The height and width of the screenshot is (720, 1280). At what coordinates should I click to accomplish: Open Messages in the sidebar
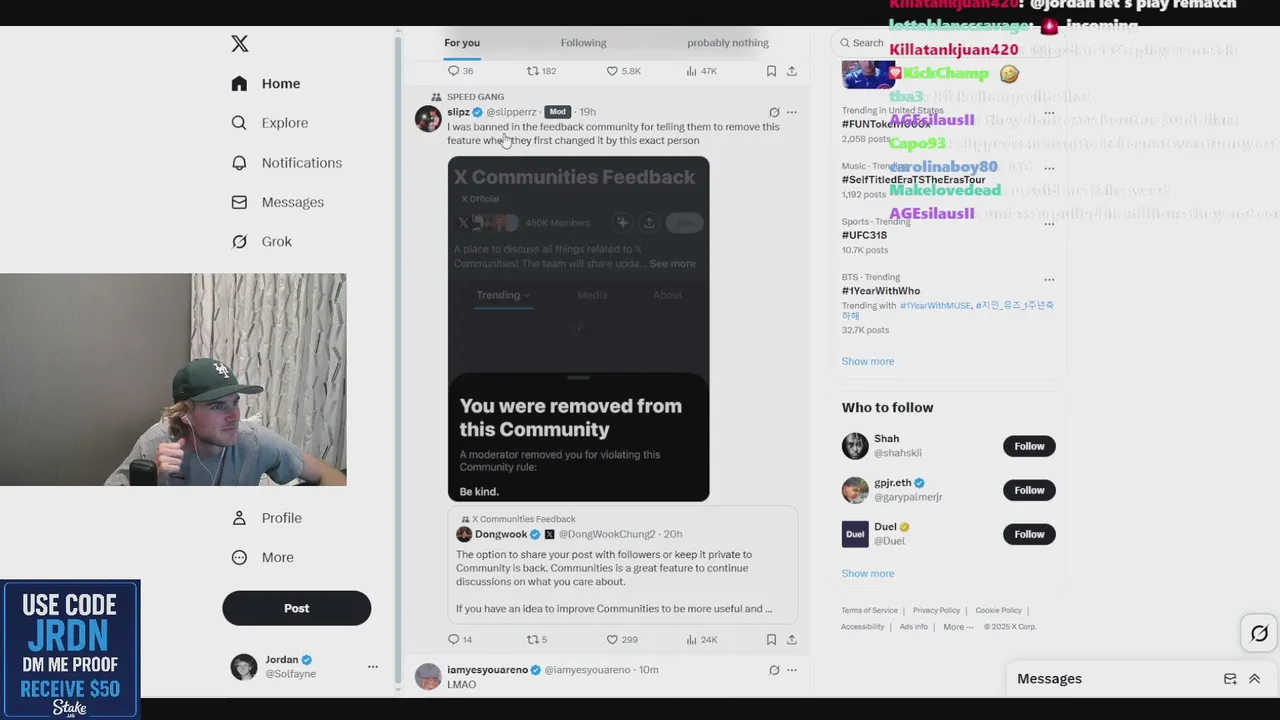278,202
